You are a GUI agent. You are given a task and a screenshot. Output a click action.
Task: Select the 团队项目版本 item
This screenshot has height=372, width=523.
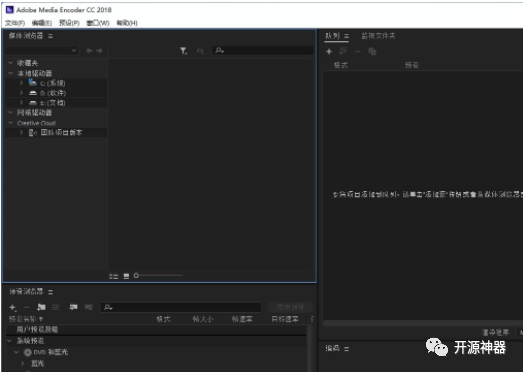pyautogui.click(x=61, y=132)
